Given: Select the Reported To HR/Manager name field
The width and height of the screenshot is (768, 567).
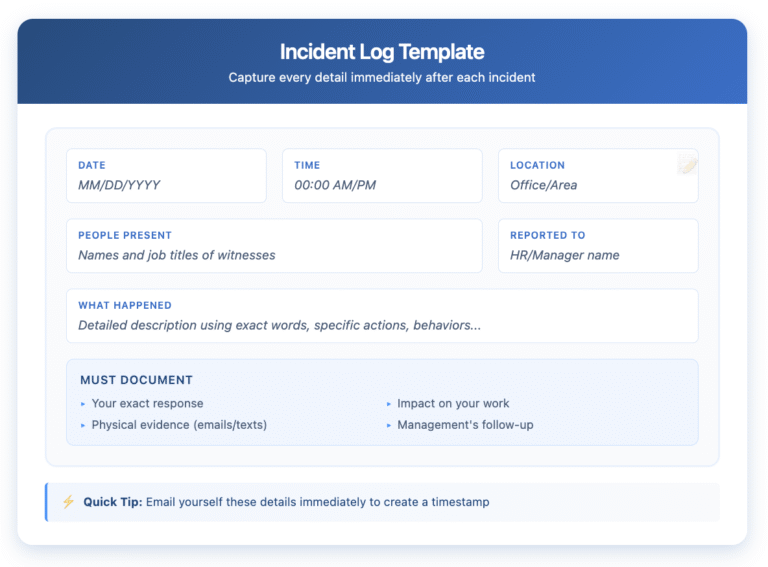Looking at the screenshot, I should pyautogui.click(x=598, y=246).
